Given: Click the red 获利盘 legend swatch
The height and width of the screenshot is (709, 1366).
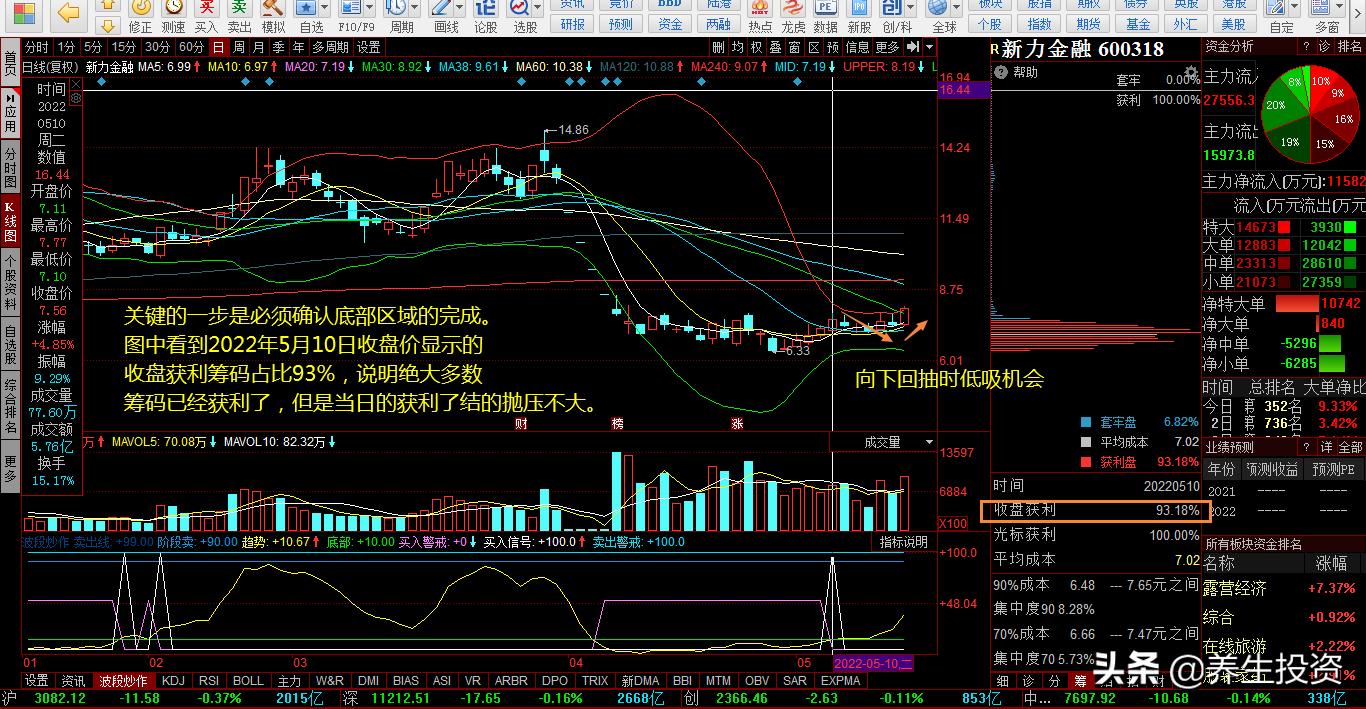Looking at the screenshot, I should [x=1086, y=462].
